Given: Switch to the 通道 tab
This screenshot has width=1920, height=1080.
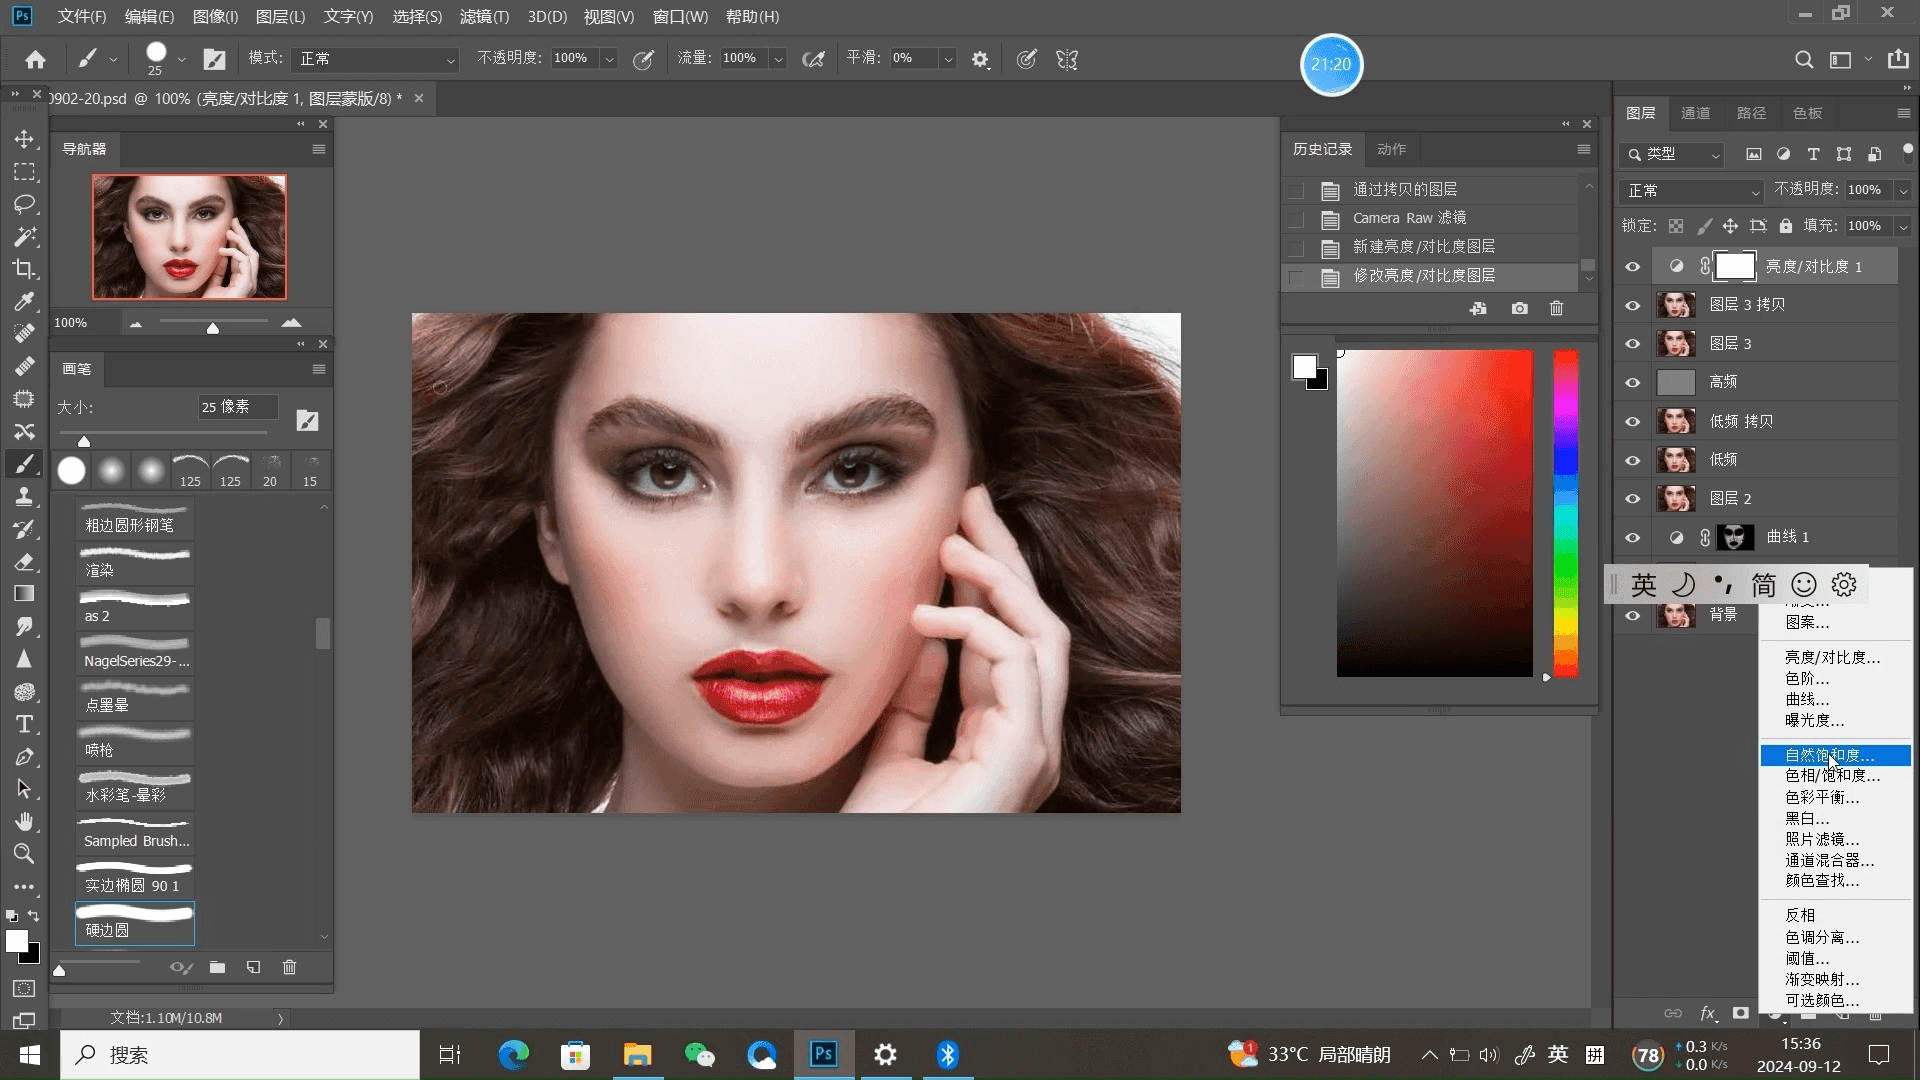Looking at the screenshot, I should tap(1695, 113).
